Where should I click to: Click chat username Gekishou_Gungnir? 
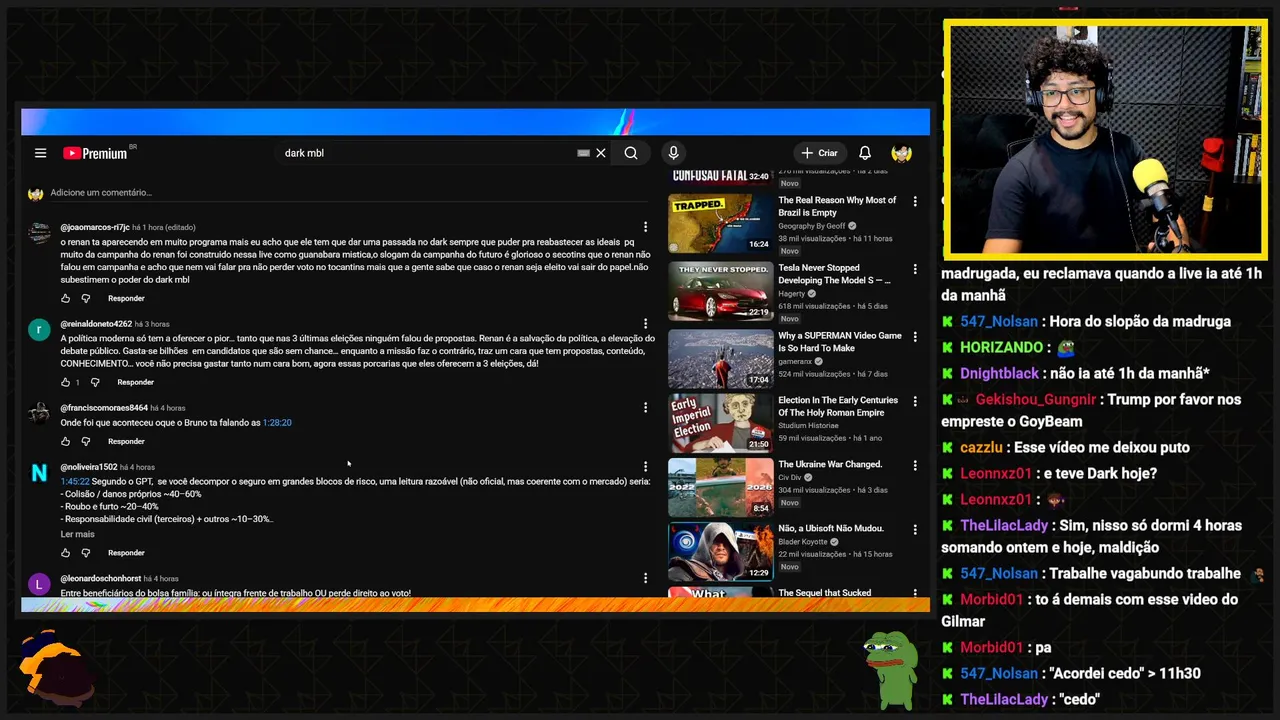[x=1035, y=399]
